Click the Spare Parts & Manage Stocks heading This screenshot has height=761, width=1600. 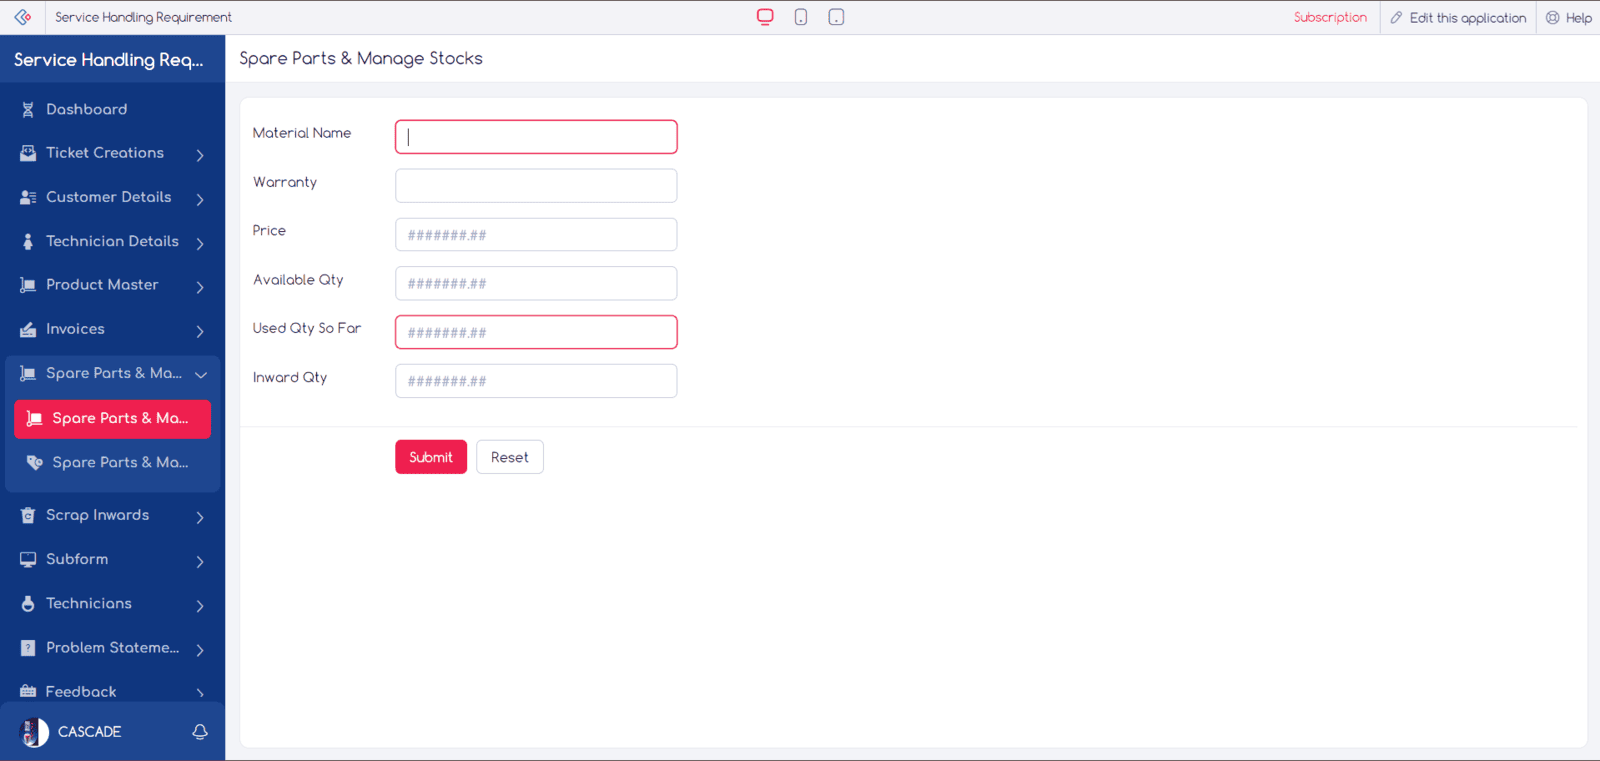pyautogui.click(x=361, y=59)
